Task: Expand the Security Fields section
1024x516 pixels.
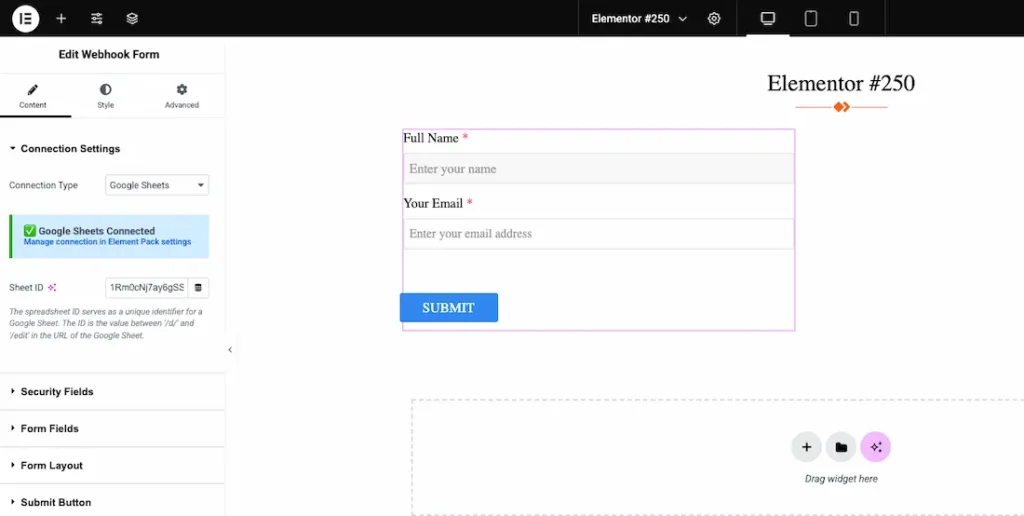Action: [57, 392]
